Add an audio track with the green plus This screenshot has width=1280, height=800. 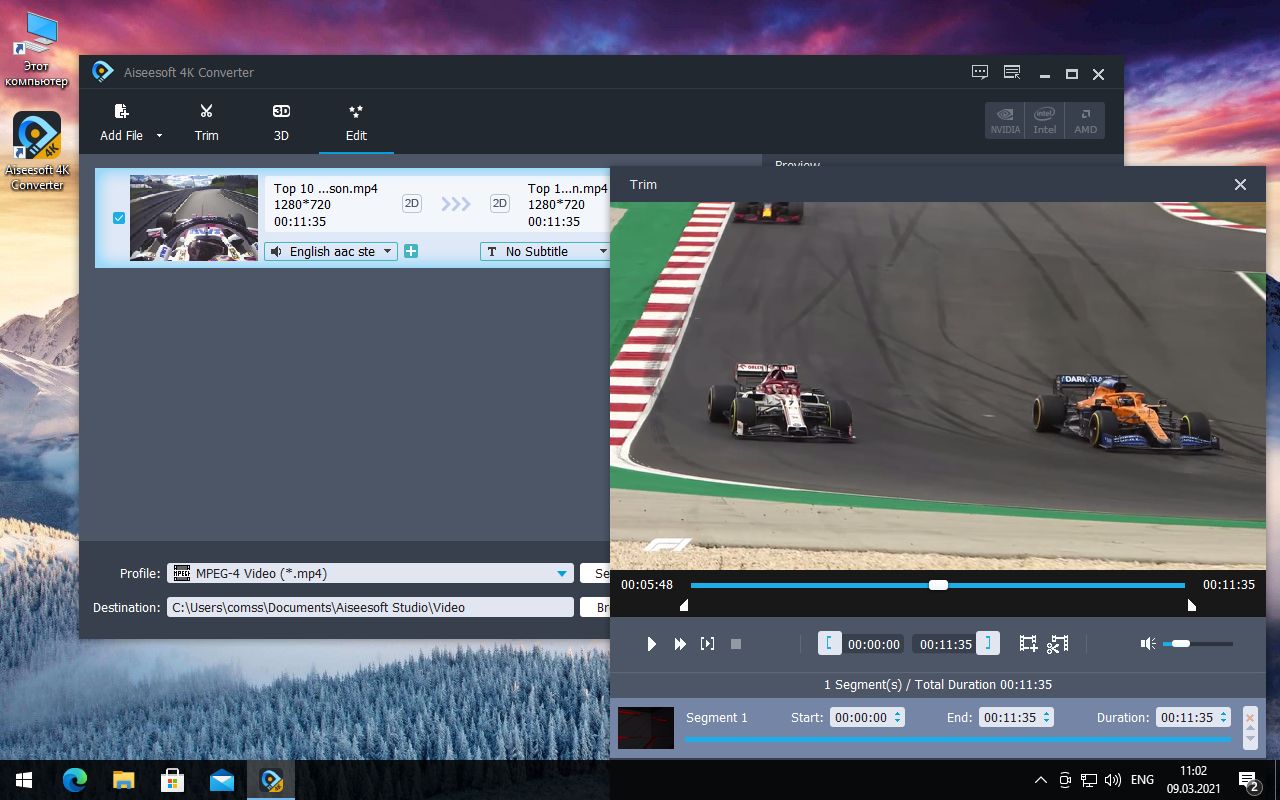pos(410,251)
